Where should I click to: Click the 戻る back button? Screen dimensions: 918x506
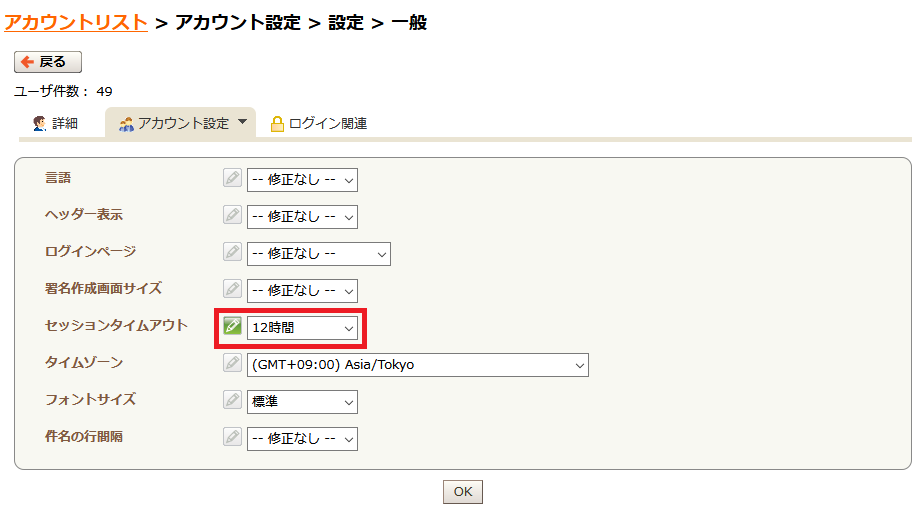pos(48,61)
